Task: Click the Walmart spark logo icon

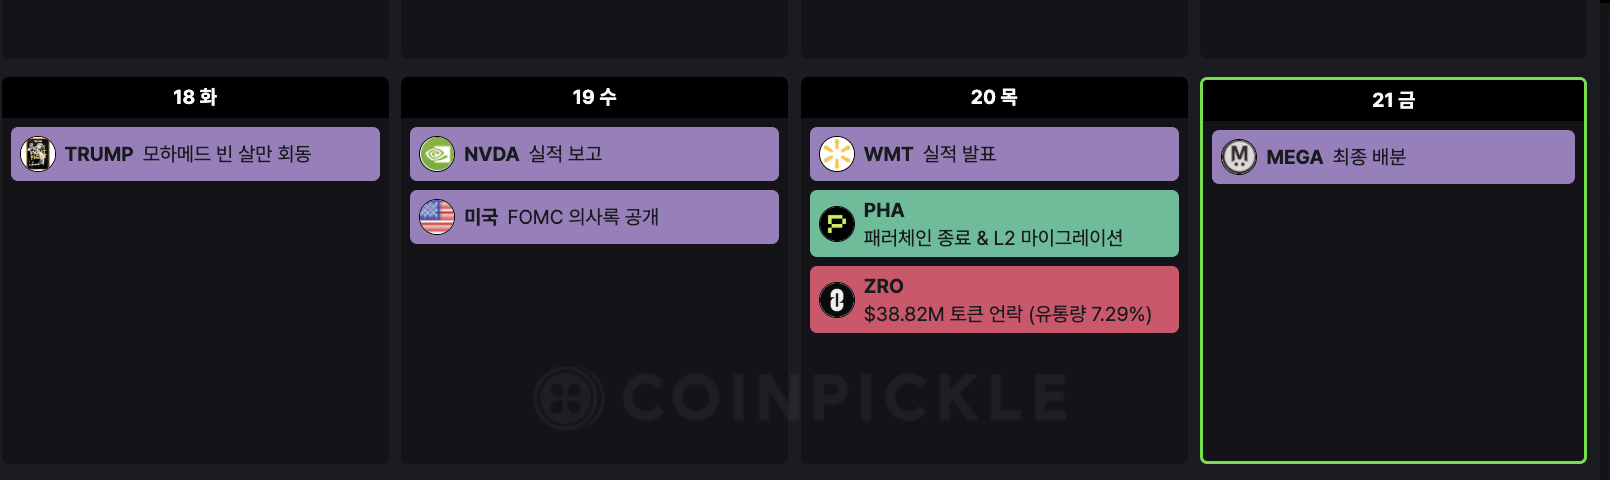Action: pyautogui.click(x=837, y=154)
